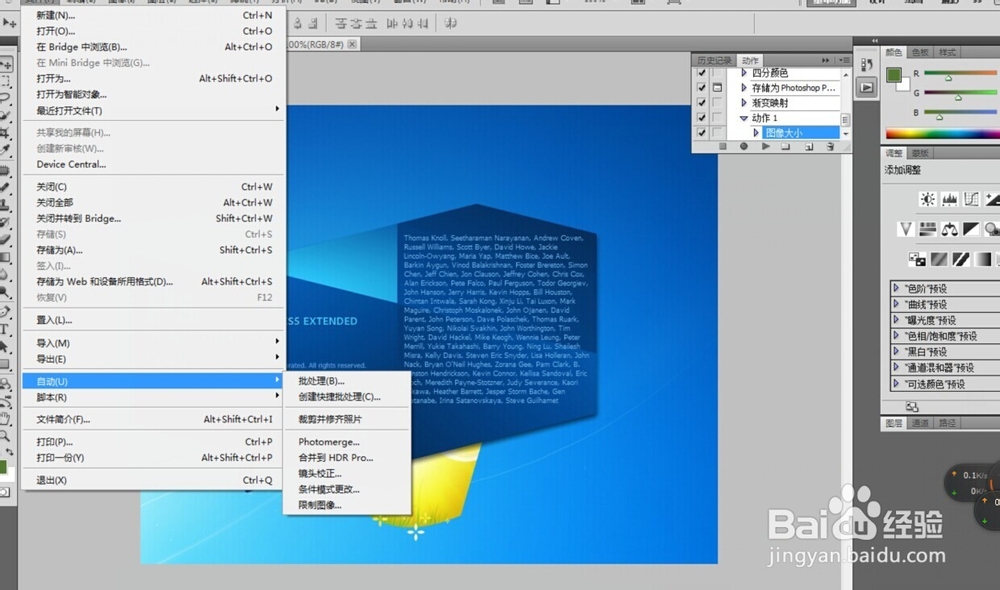Expand the "曲线"预设 list
Viewport: 1000px width, 590px height.
pyautogui.click(x=895, y=304)
